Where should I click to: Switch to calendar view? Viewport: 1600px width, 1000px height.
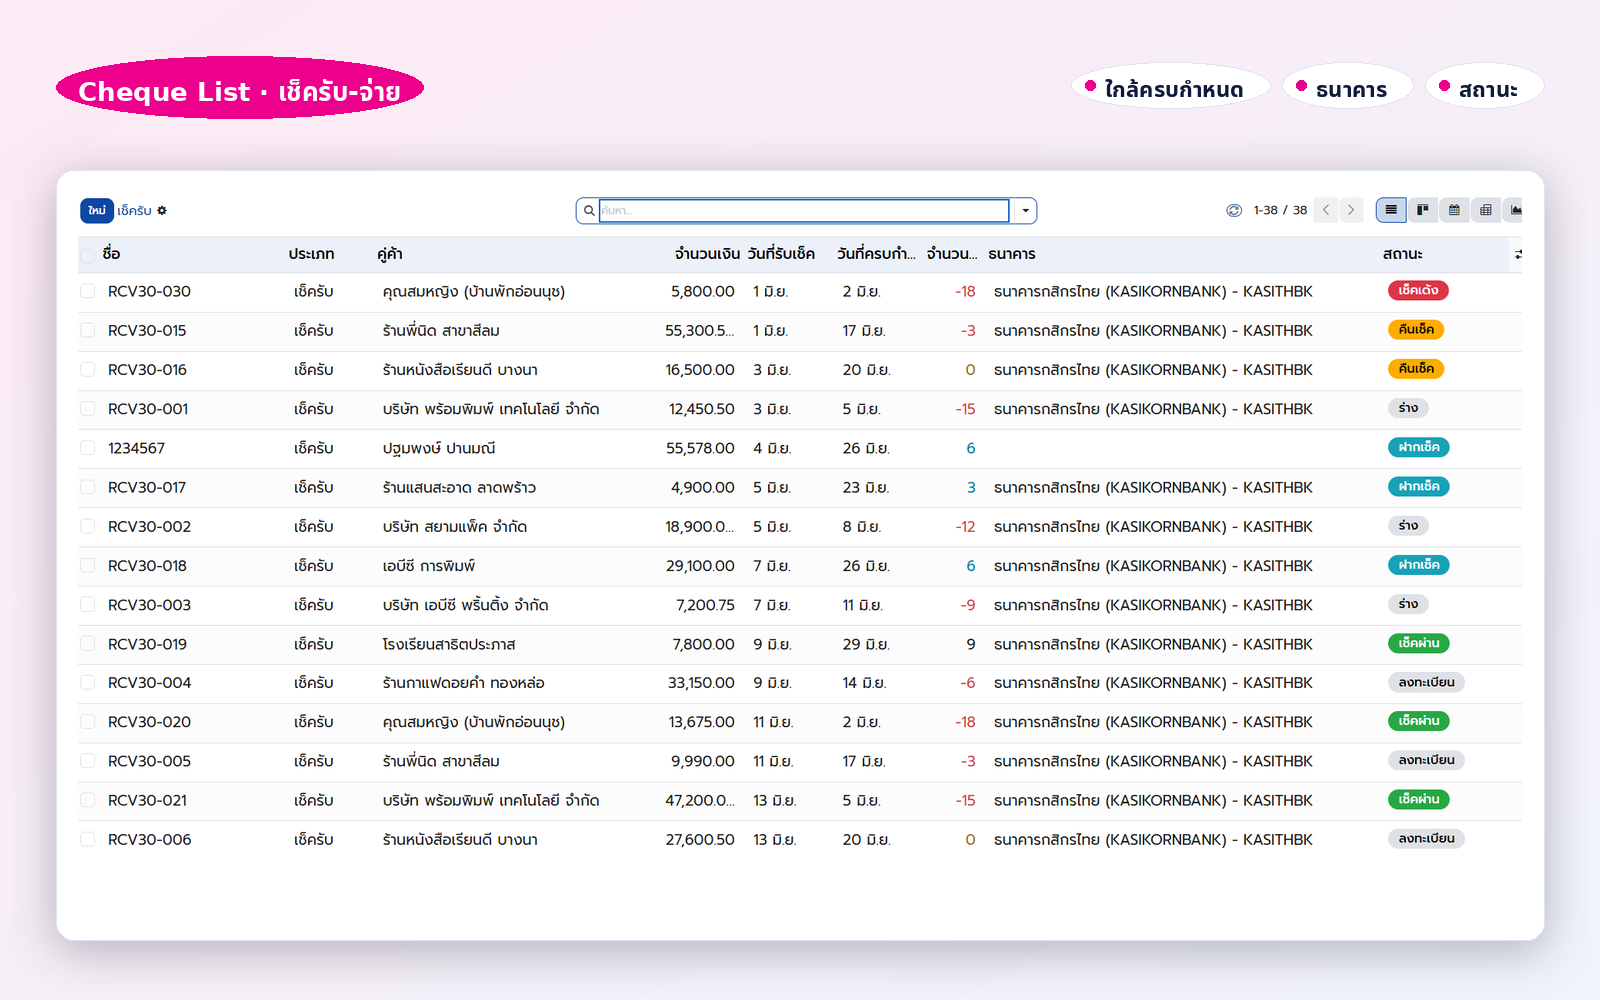[x=1454, y=210]
